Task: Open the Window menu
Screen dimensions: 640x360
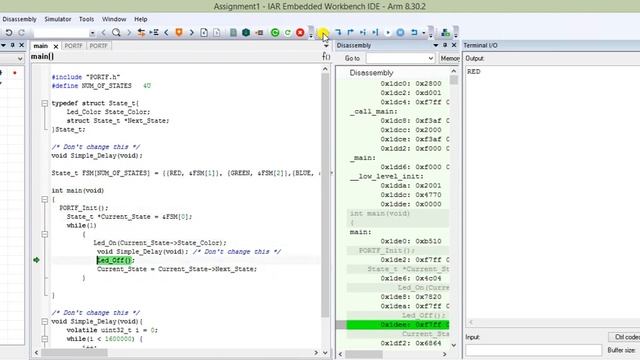Action: 114,19
